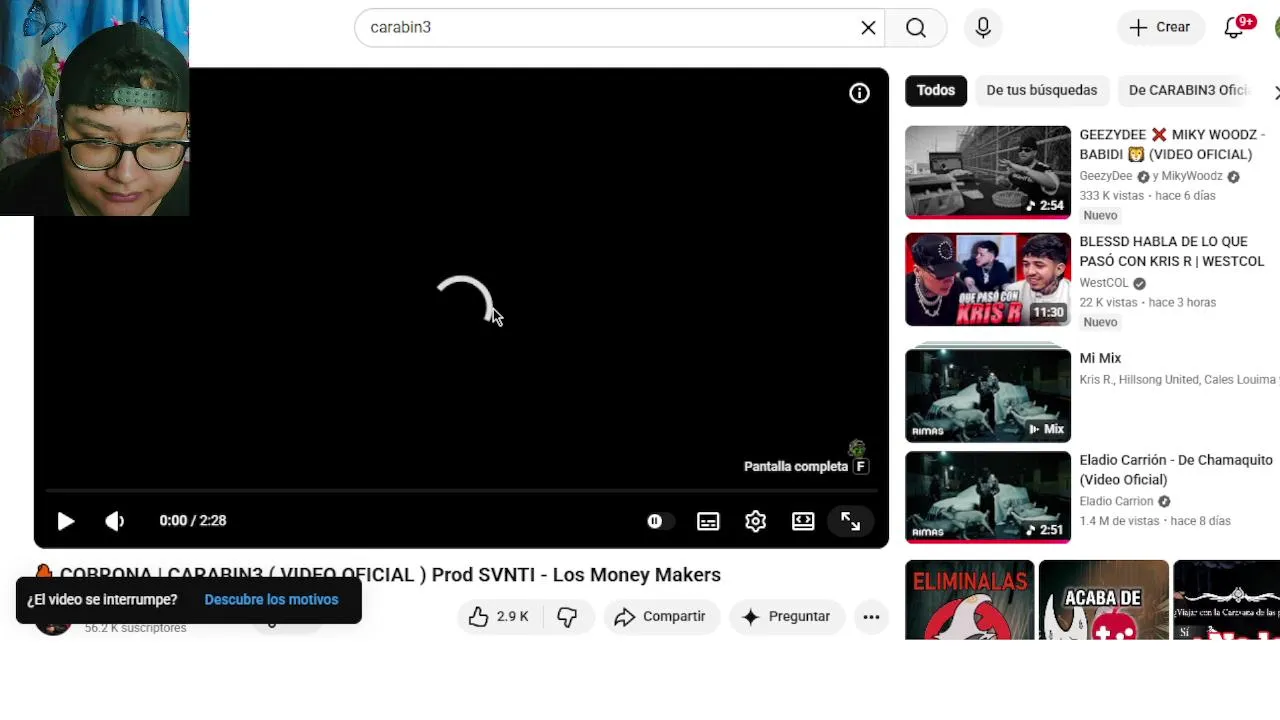Viewport: 1280px width, 720px height.
Task: Open BLESSD HABLA DE LO QUE PASÓ video thumbnail
Action: coord(988,279)
